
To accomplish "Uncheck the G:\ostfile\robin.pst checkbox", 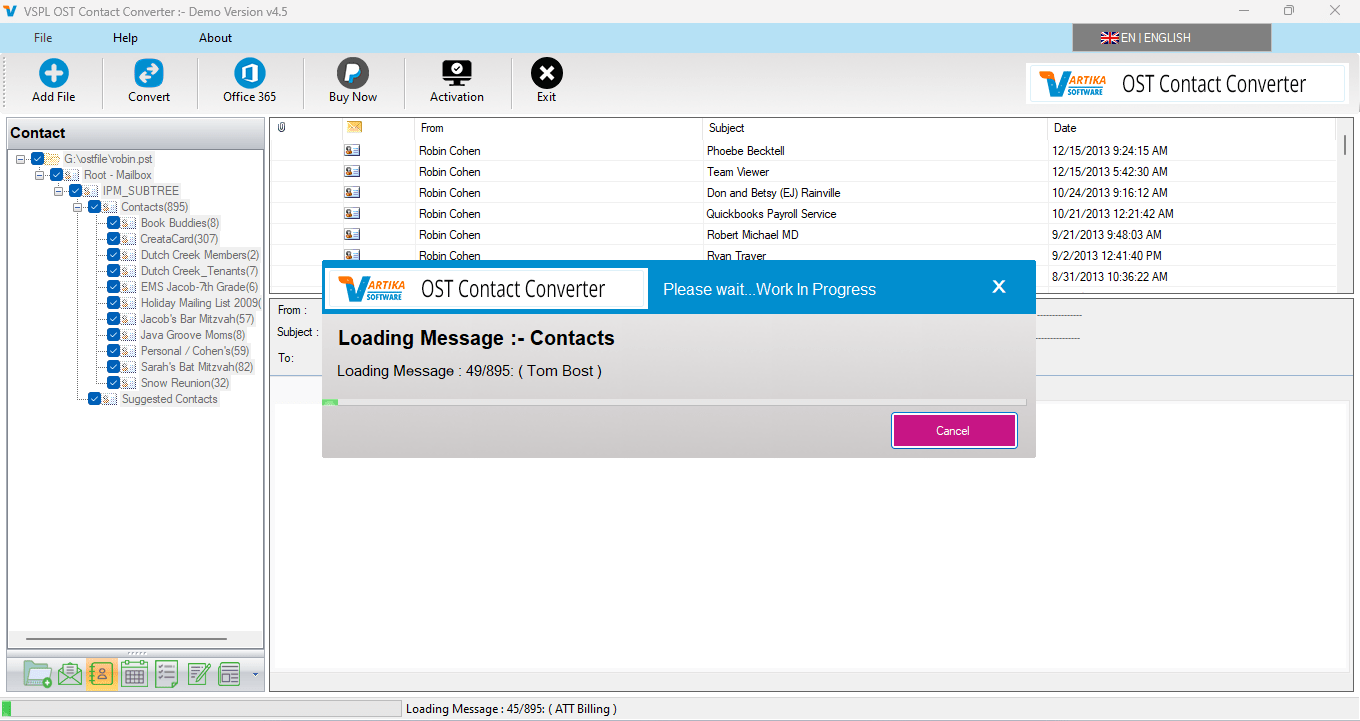I will (x=37, y=159).
